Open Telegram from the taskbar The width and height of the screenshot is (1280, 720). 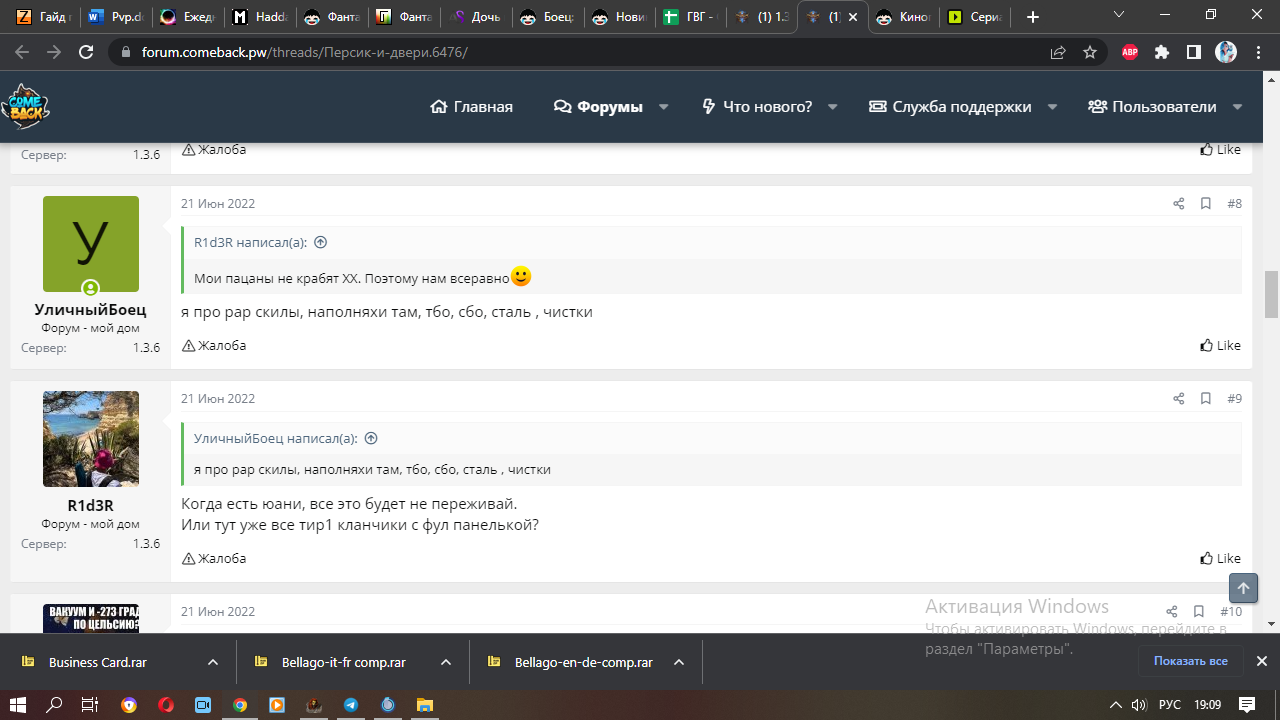coord(351,705)
